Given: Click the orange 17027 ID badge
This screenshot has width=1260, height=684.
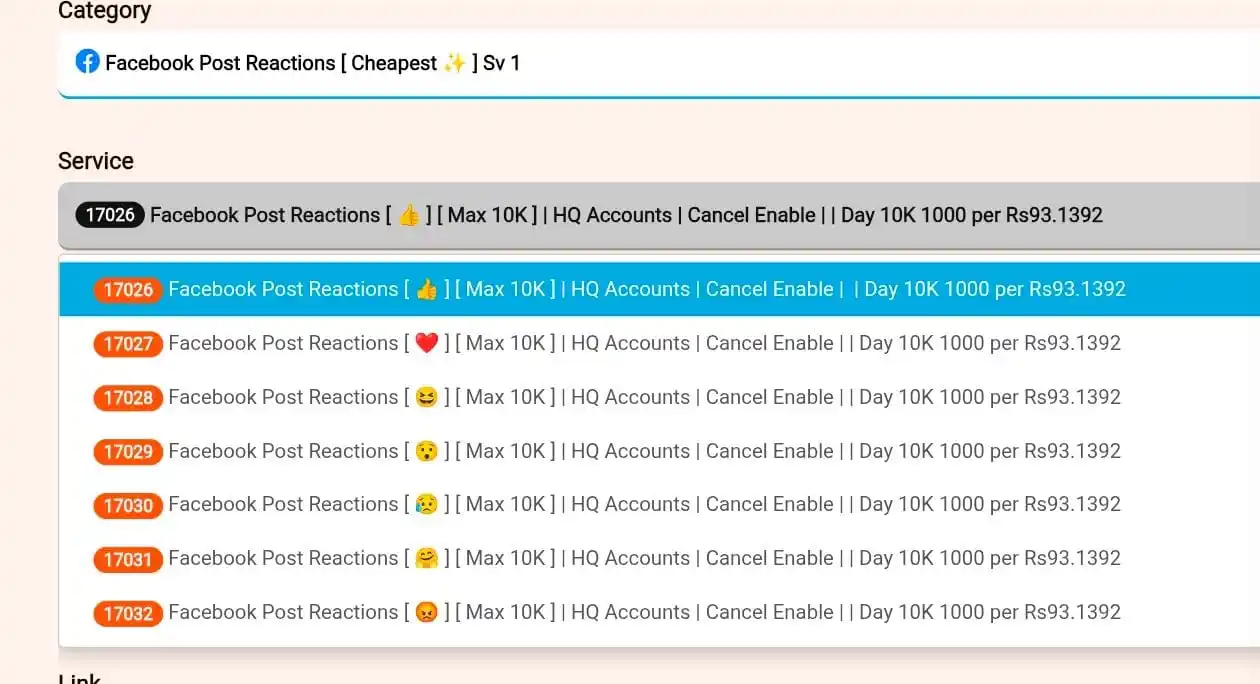Looking at the screenshot, I should coord(128,344).
